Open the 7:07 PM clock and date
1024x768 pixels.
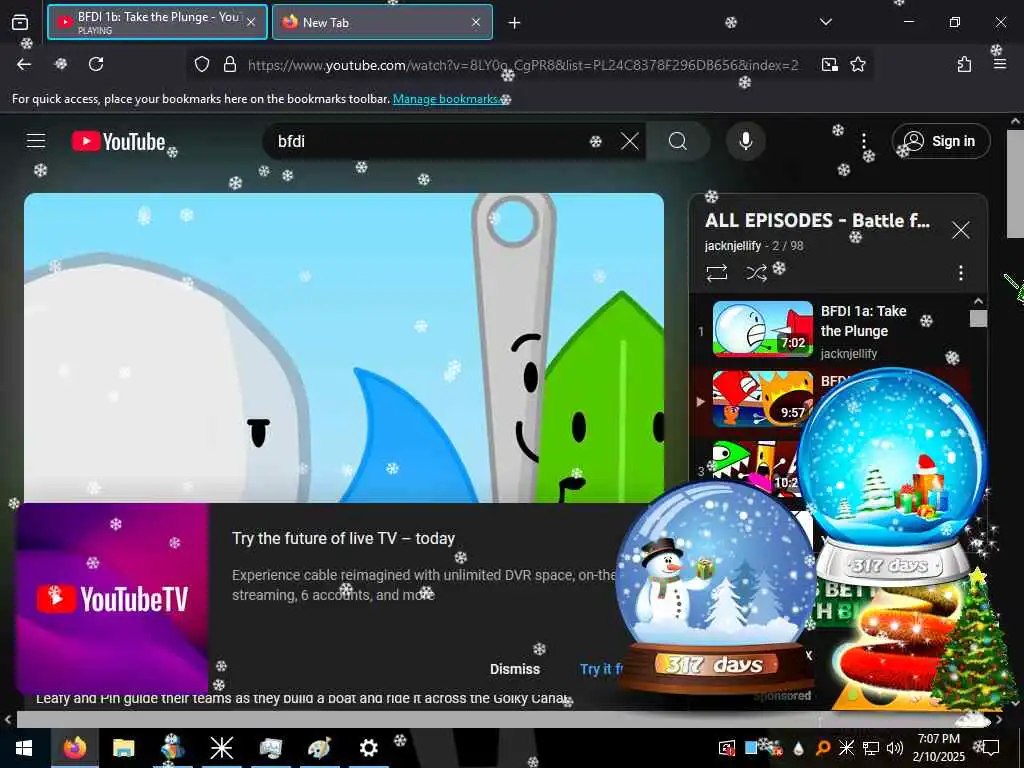tap(938, 748)
